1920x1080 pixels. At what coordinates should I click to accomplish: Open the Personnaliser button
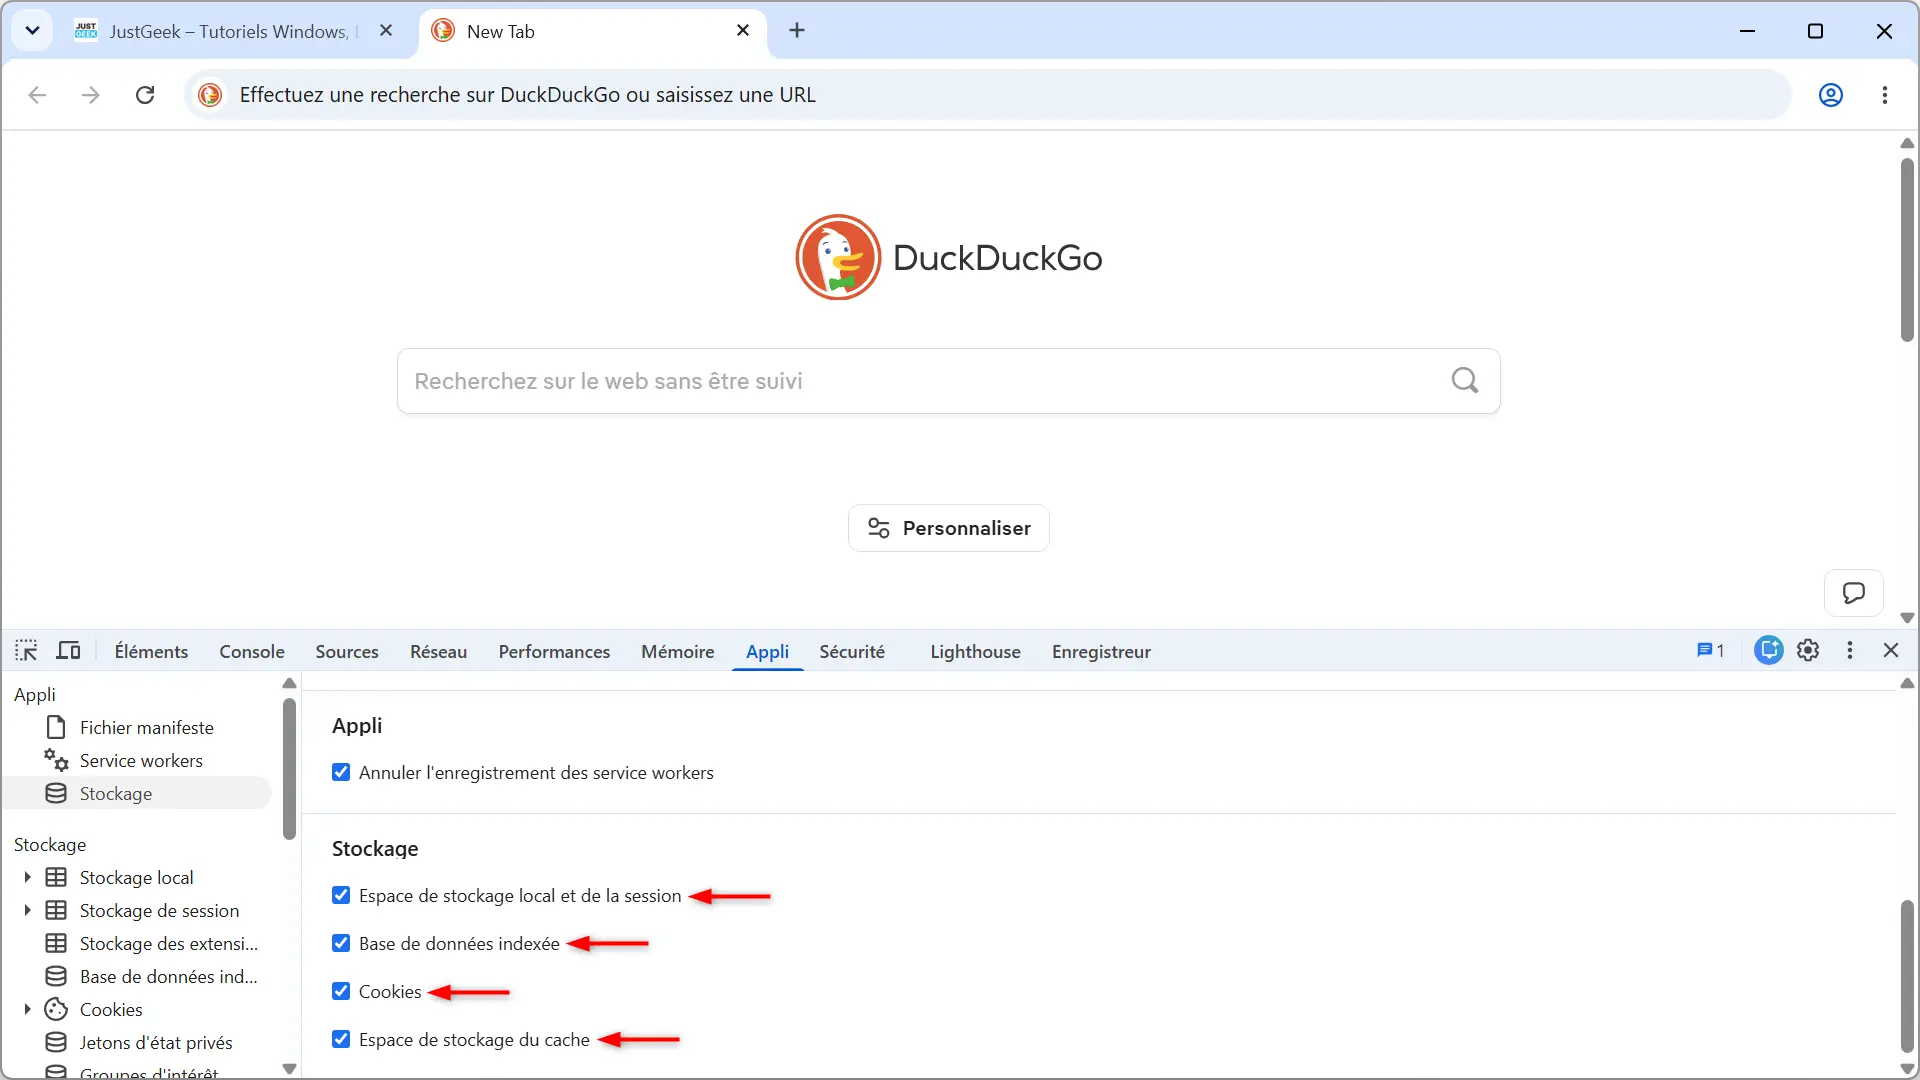[949, 528]
